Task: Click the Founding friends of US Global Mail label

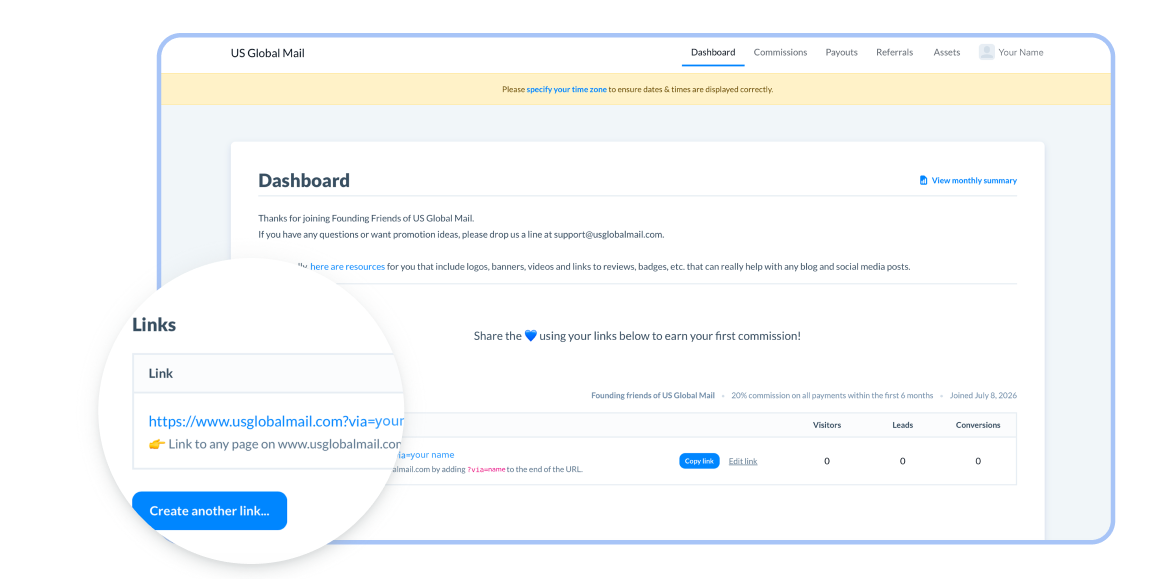Action: click(x=653, y=395)
